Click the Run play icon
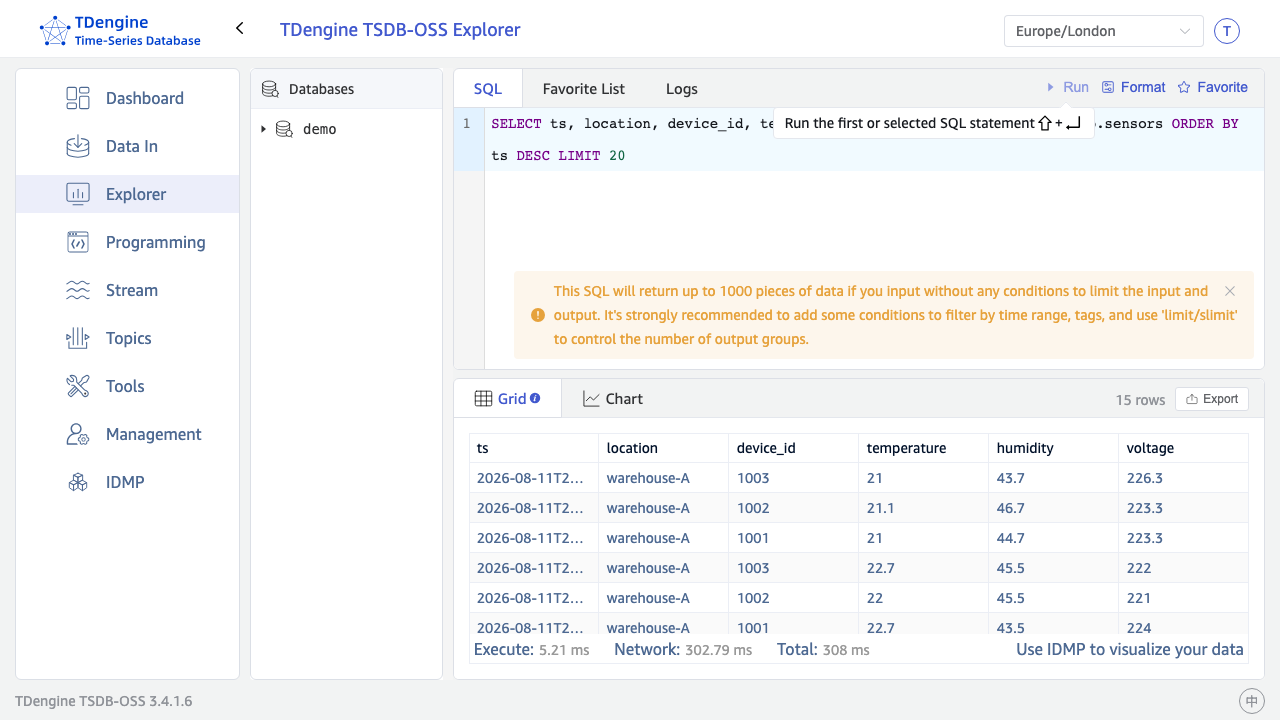This screenshot has width=1280, height=720. 1051,87
